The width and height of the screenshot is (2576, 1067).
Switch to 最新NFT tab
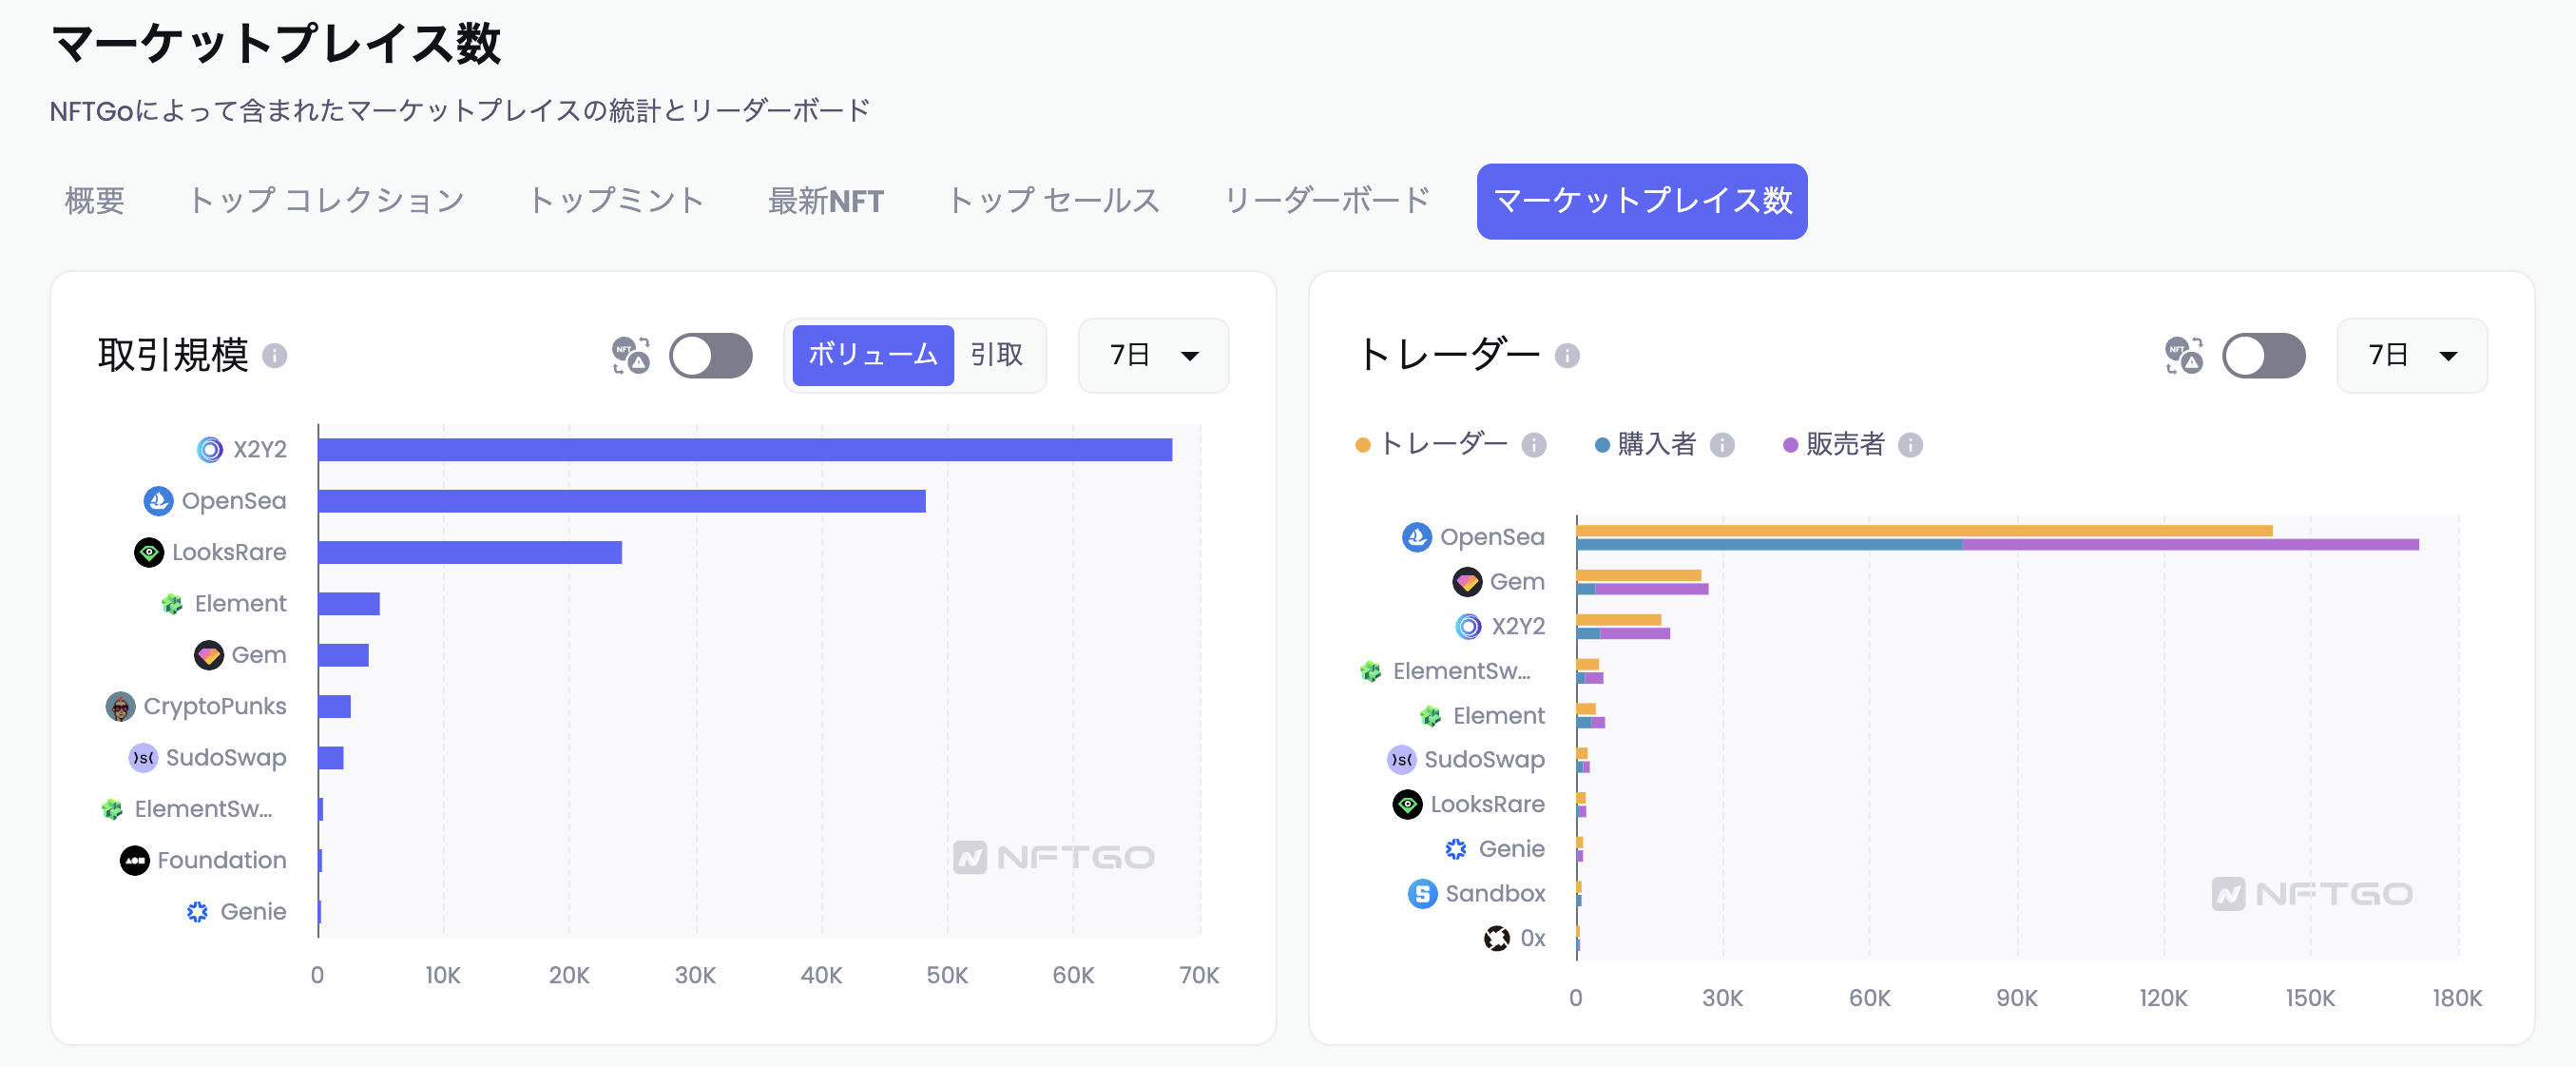point(825,201)
